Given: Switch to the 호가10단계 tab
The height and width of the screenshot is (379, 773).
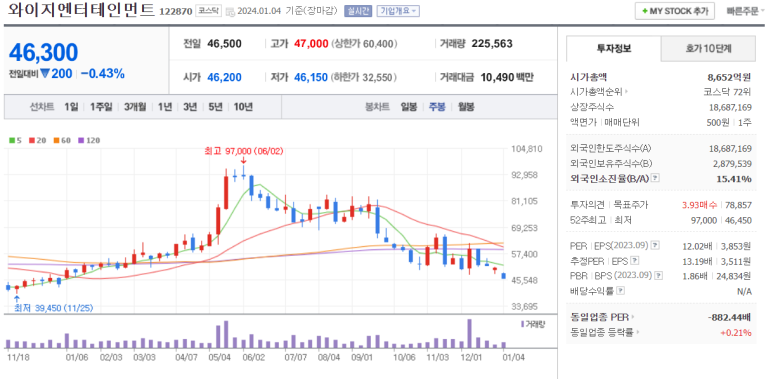Looking at the screenshot, I should [x=708, y=48].
